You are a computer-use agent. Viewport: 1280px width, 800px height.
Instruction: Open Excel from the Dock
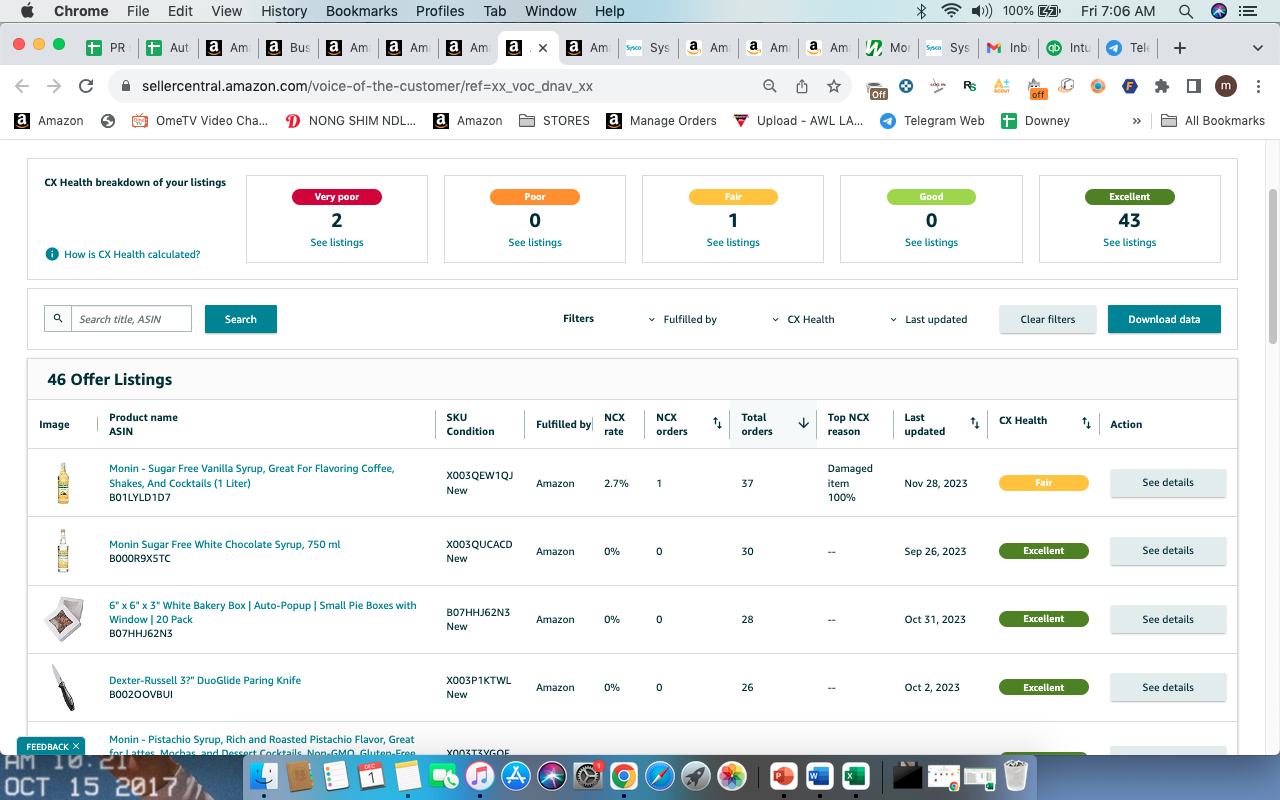click(855, 775)
